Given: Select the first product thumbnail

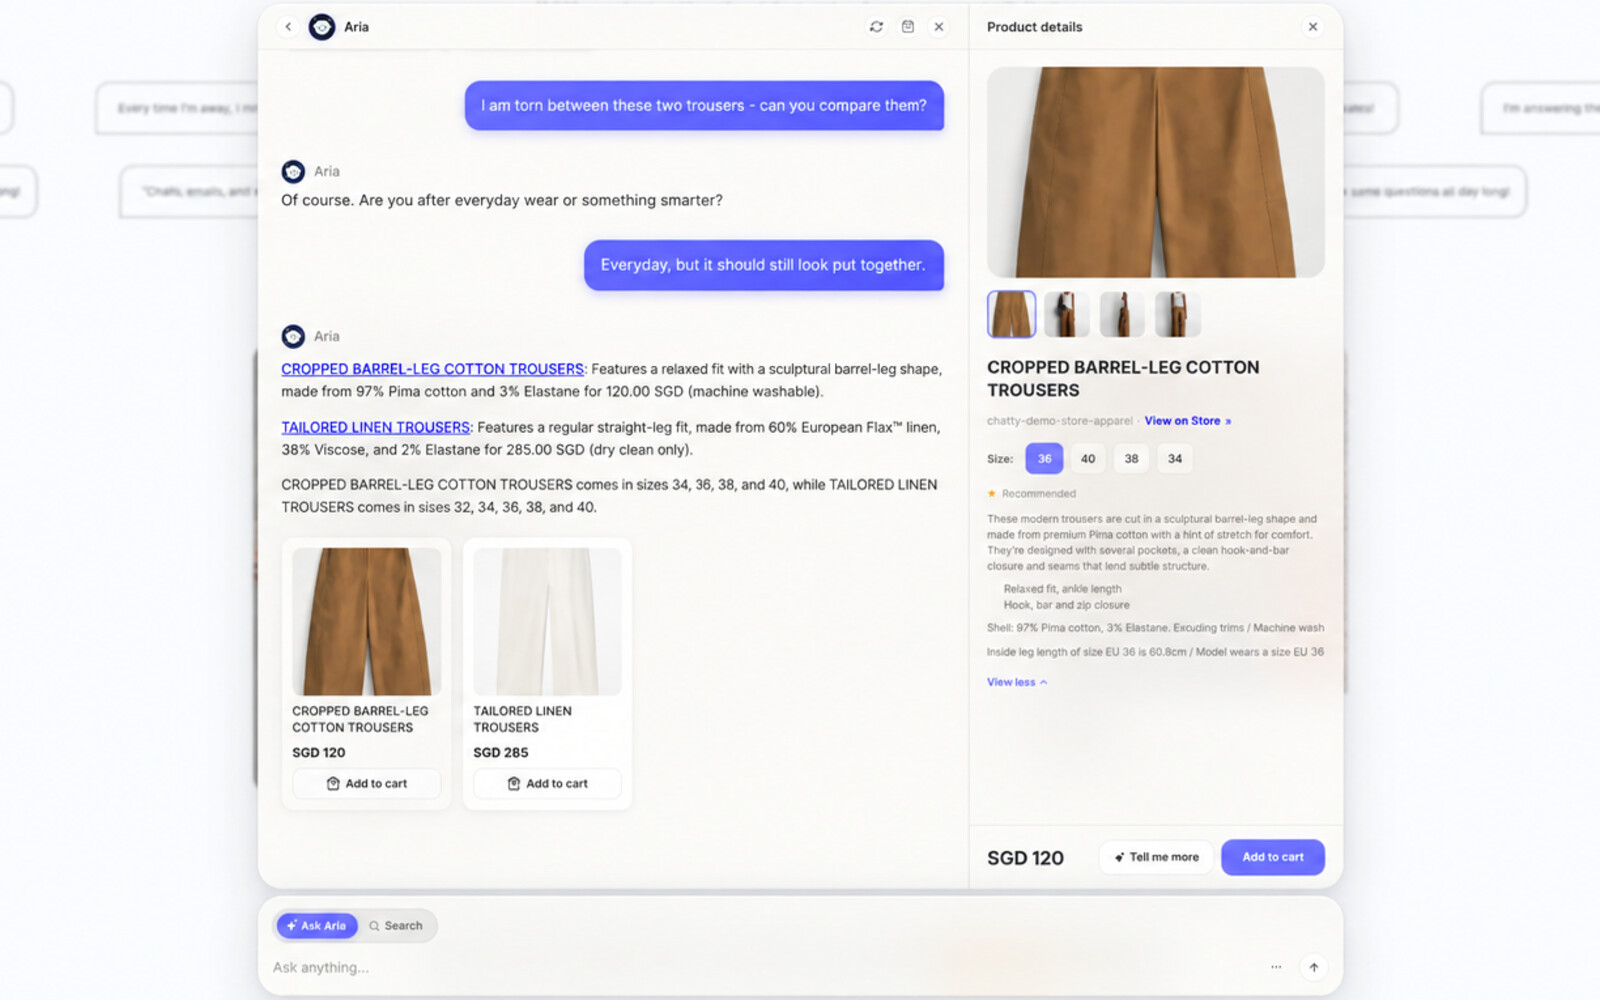Looking at the screenshot, I should point(1011,314).
